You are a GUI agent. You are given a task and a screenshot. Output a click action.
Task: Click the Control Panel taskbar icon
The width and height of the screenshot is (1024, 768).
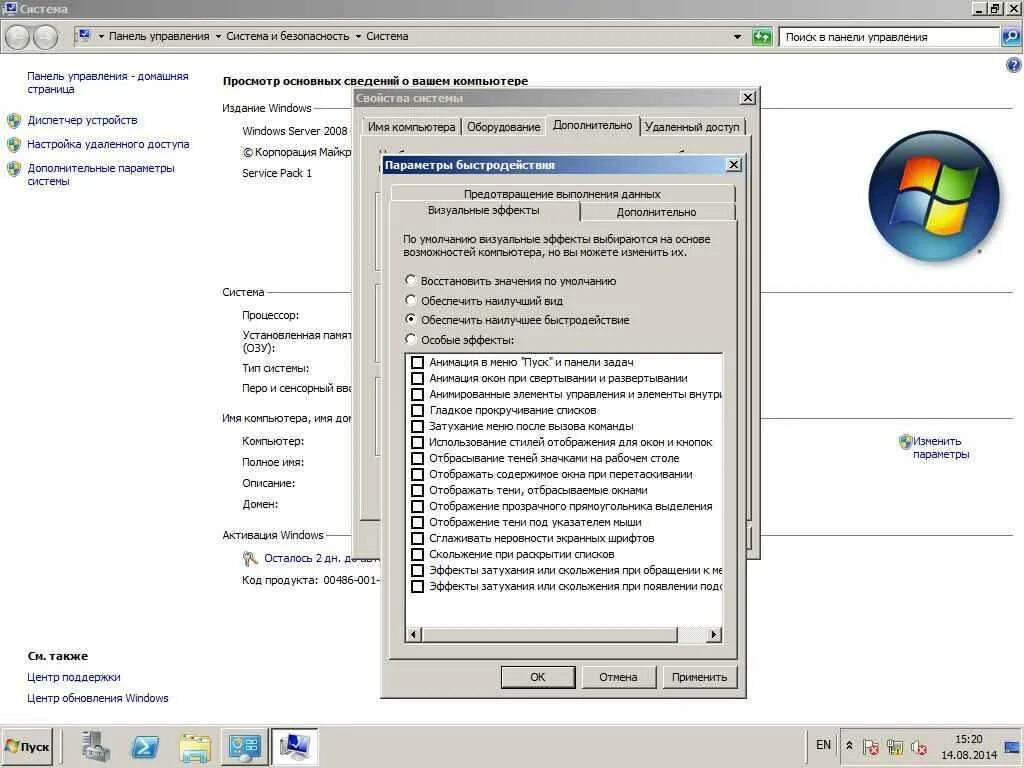[x=244, y=746]
